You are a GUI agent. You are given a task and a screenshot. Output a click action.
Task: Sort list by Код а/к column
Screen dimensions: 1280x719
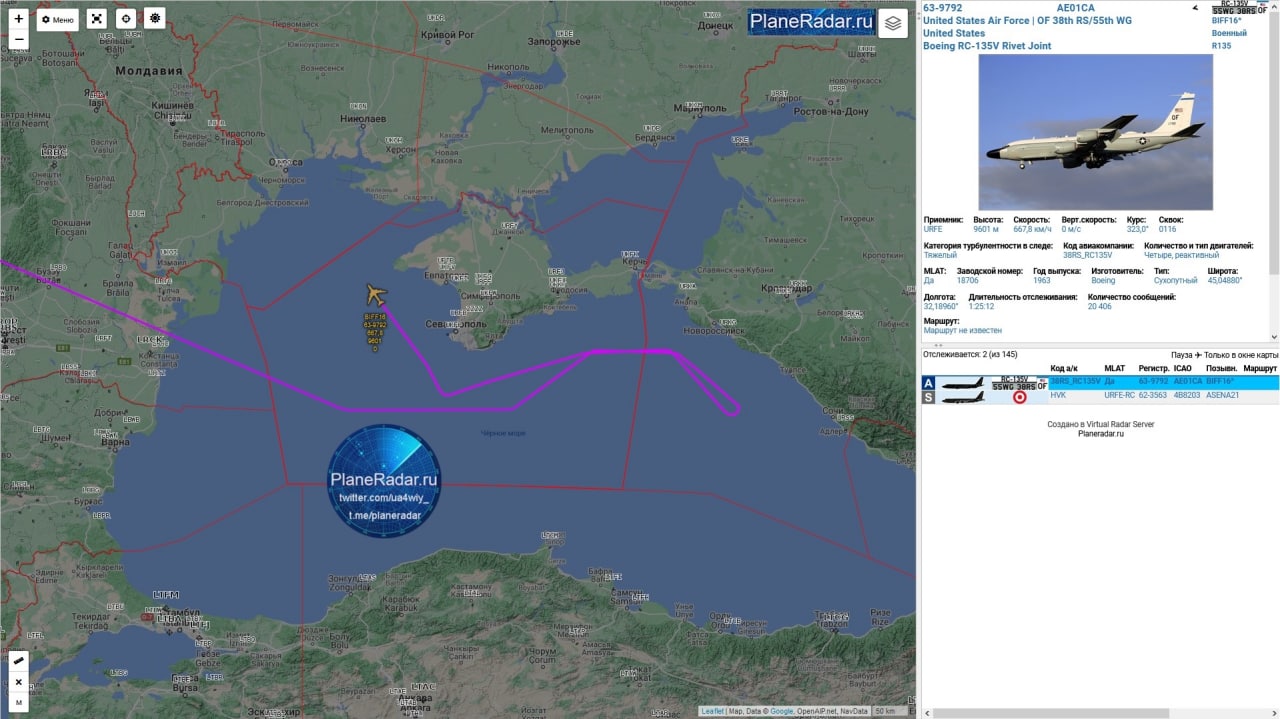pyautogui.click(x=1064, y=369)
